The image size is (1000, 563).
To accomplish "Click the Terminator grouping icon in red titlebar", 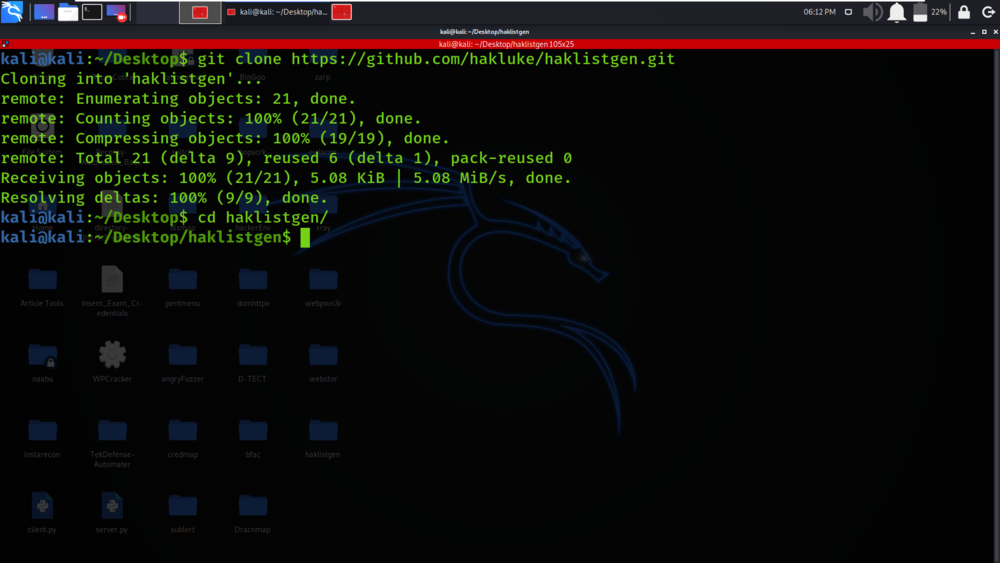I will point(5,44).
